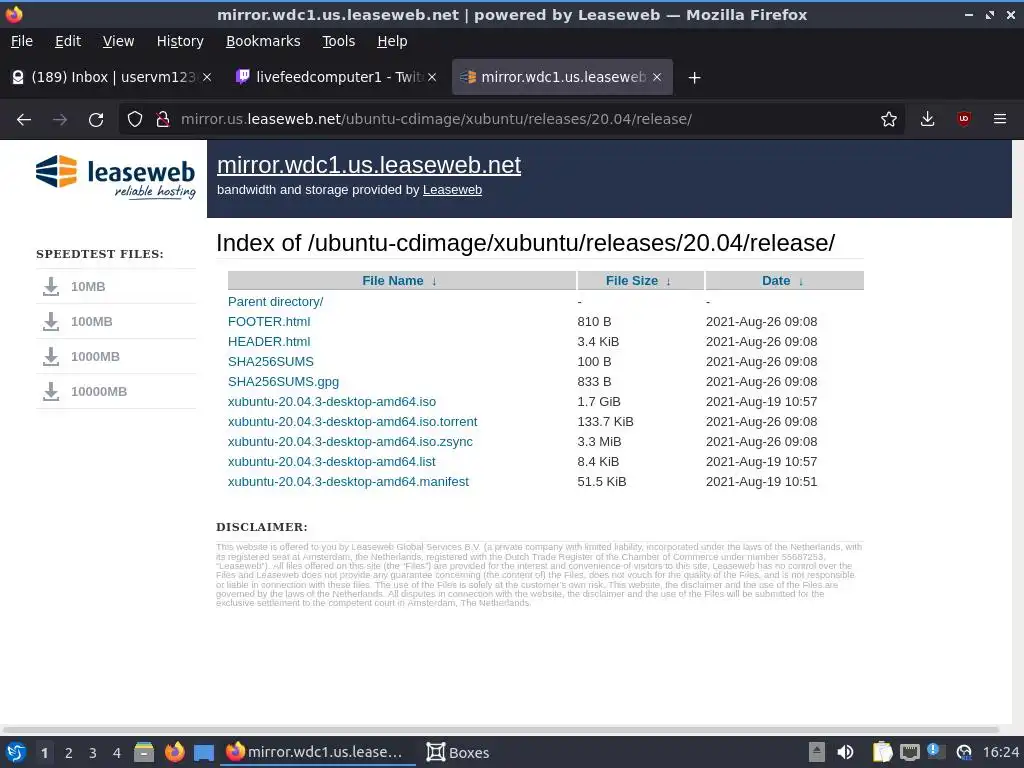Click the insecure connection padlock icon
This screenshot has height=768, width=1024.
(163, 120)
